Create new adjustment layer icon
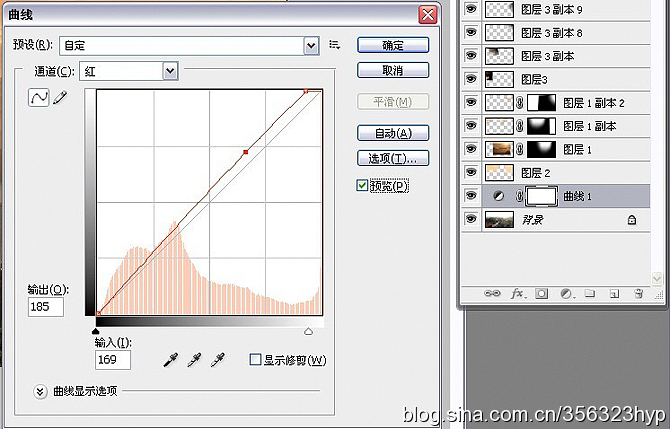The image size is (670, 429). point(567,294)
